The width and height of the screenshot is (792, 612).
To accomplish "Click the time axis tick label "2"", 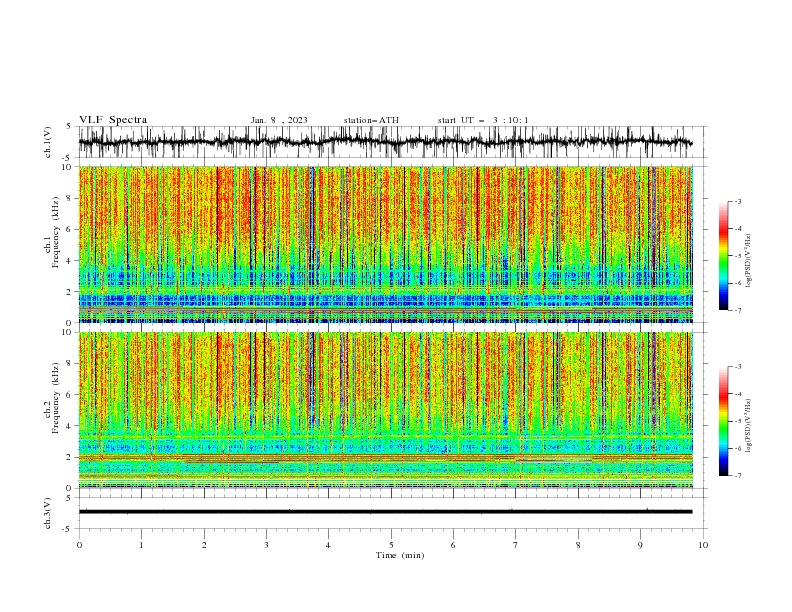I will pos(204,545).
